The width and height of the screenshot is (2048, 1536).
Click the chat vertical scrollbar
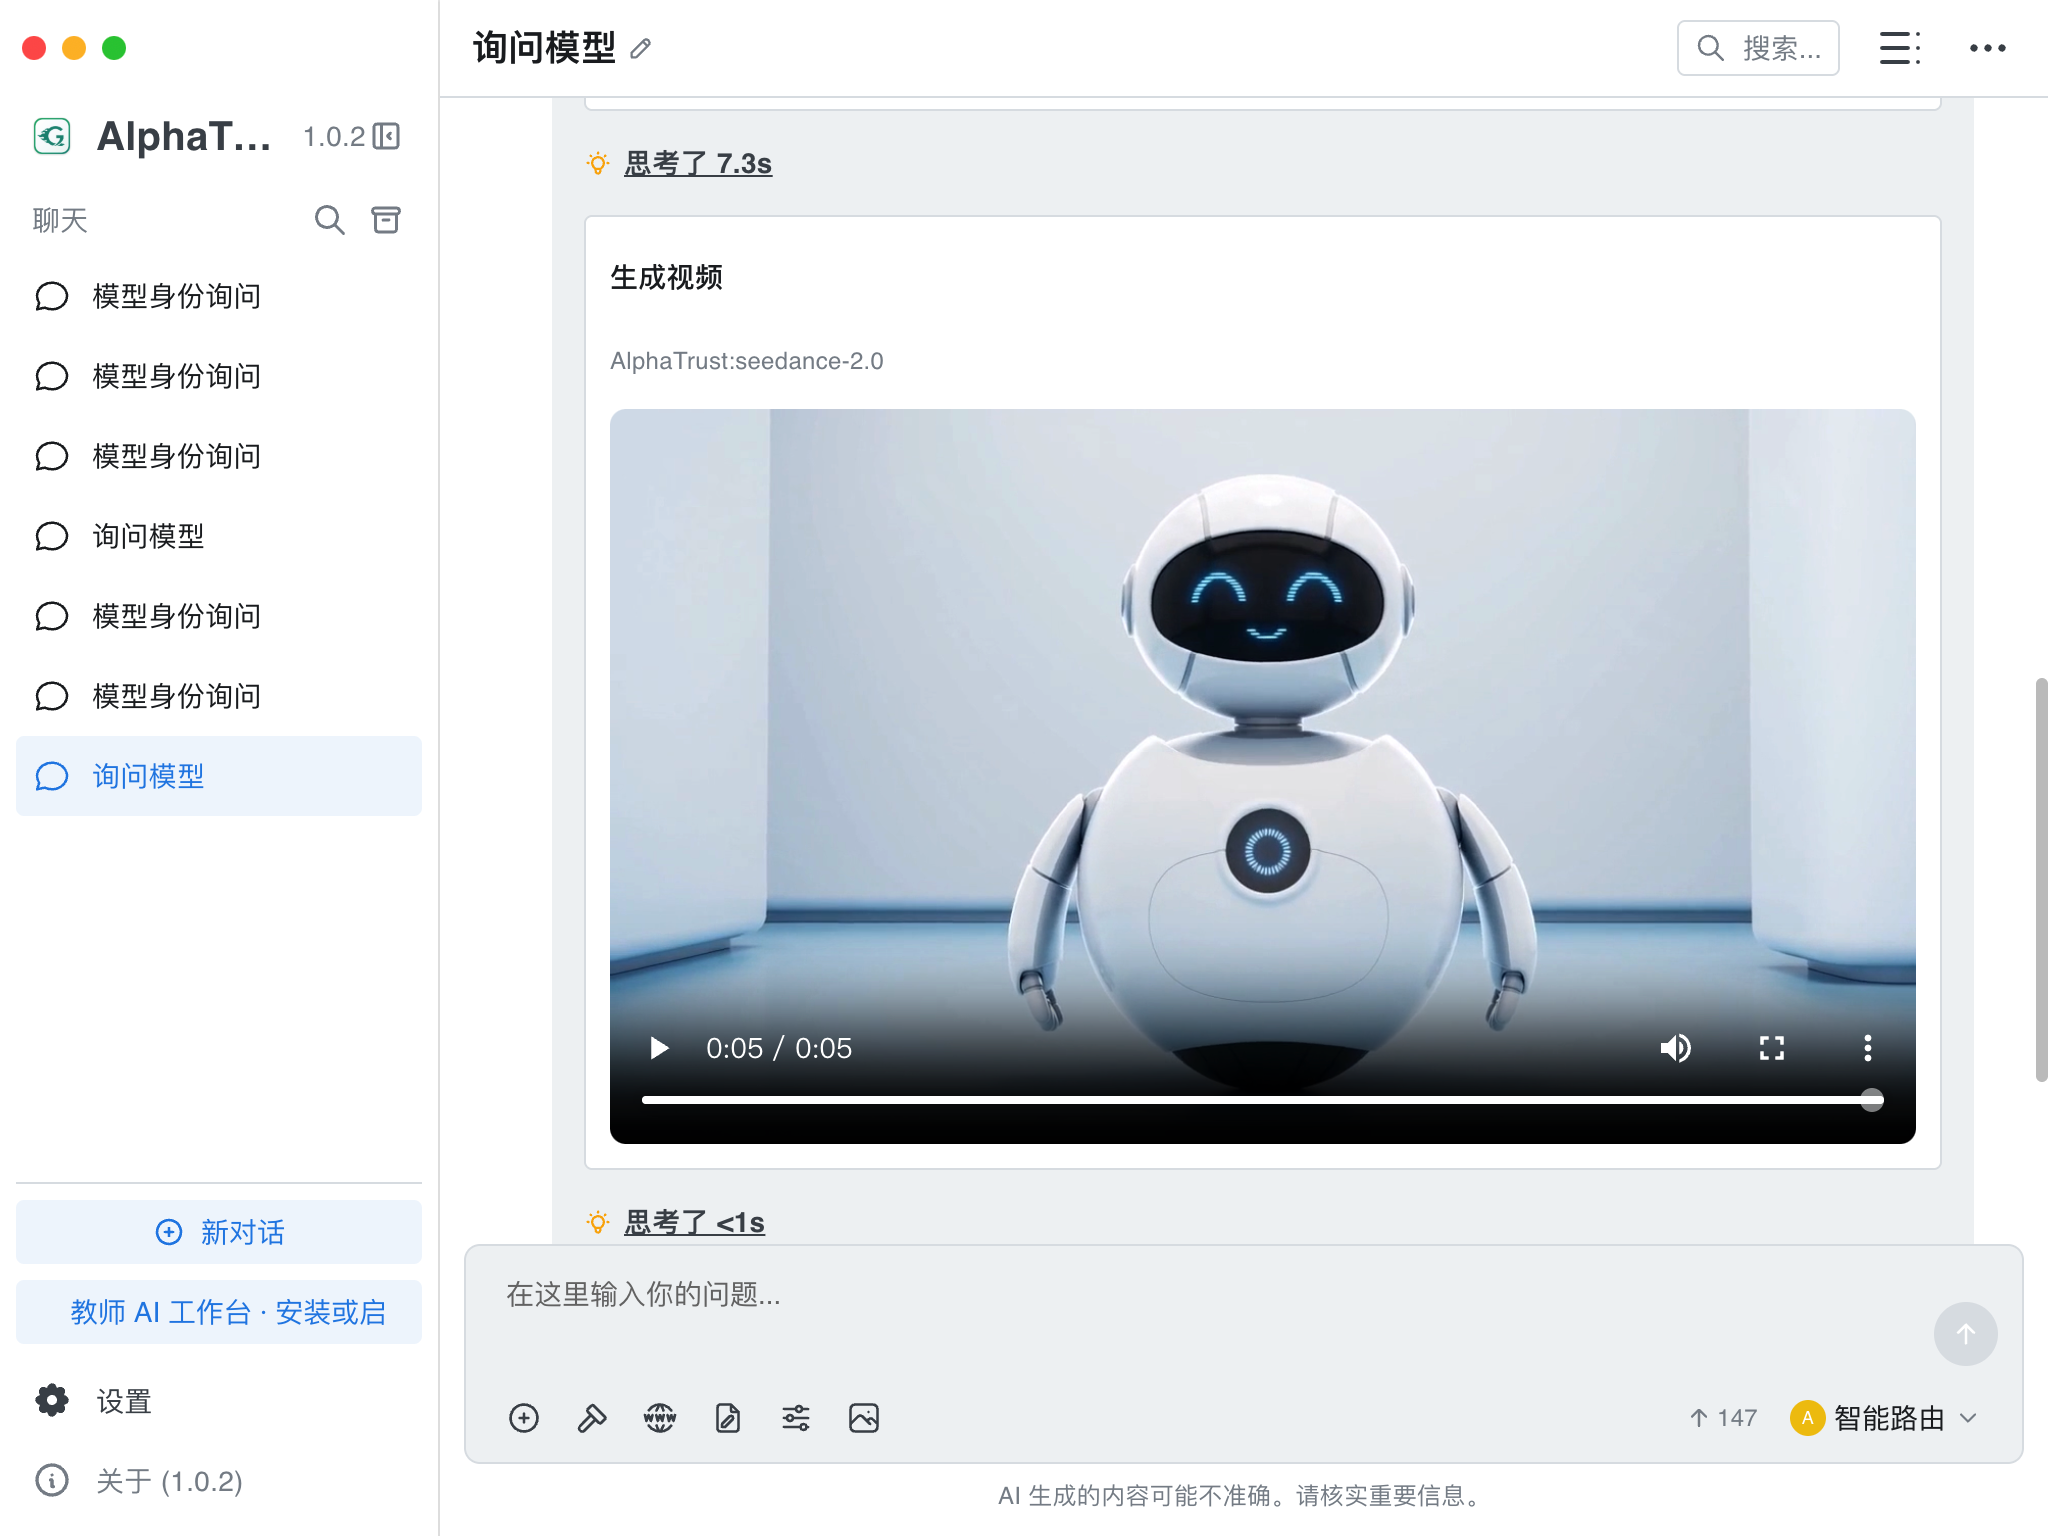[x=2041, y=880]
